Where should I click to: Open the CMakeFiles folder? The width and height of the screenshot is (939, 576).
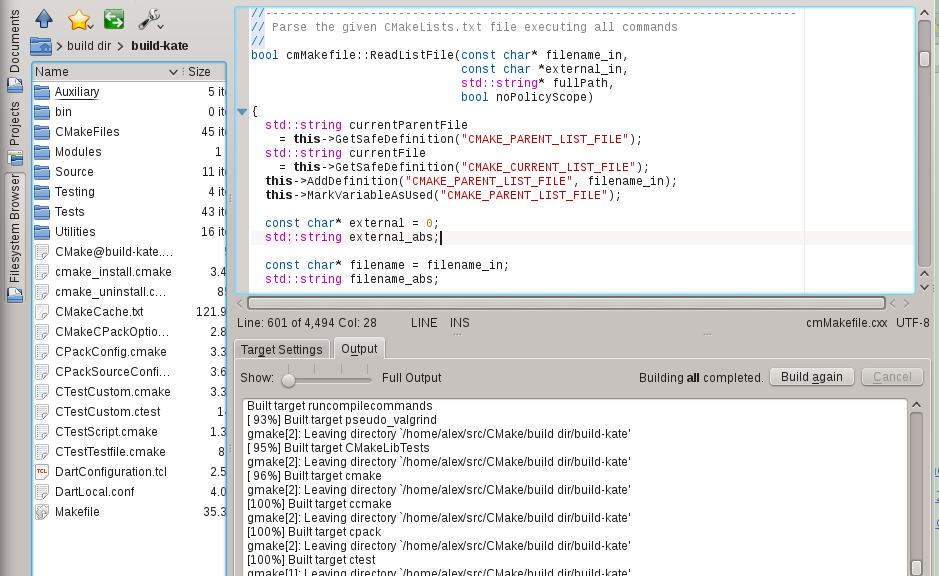click(87, 132)
